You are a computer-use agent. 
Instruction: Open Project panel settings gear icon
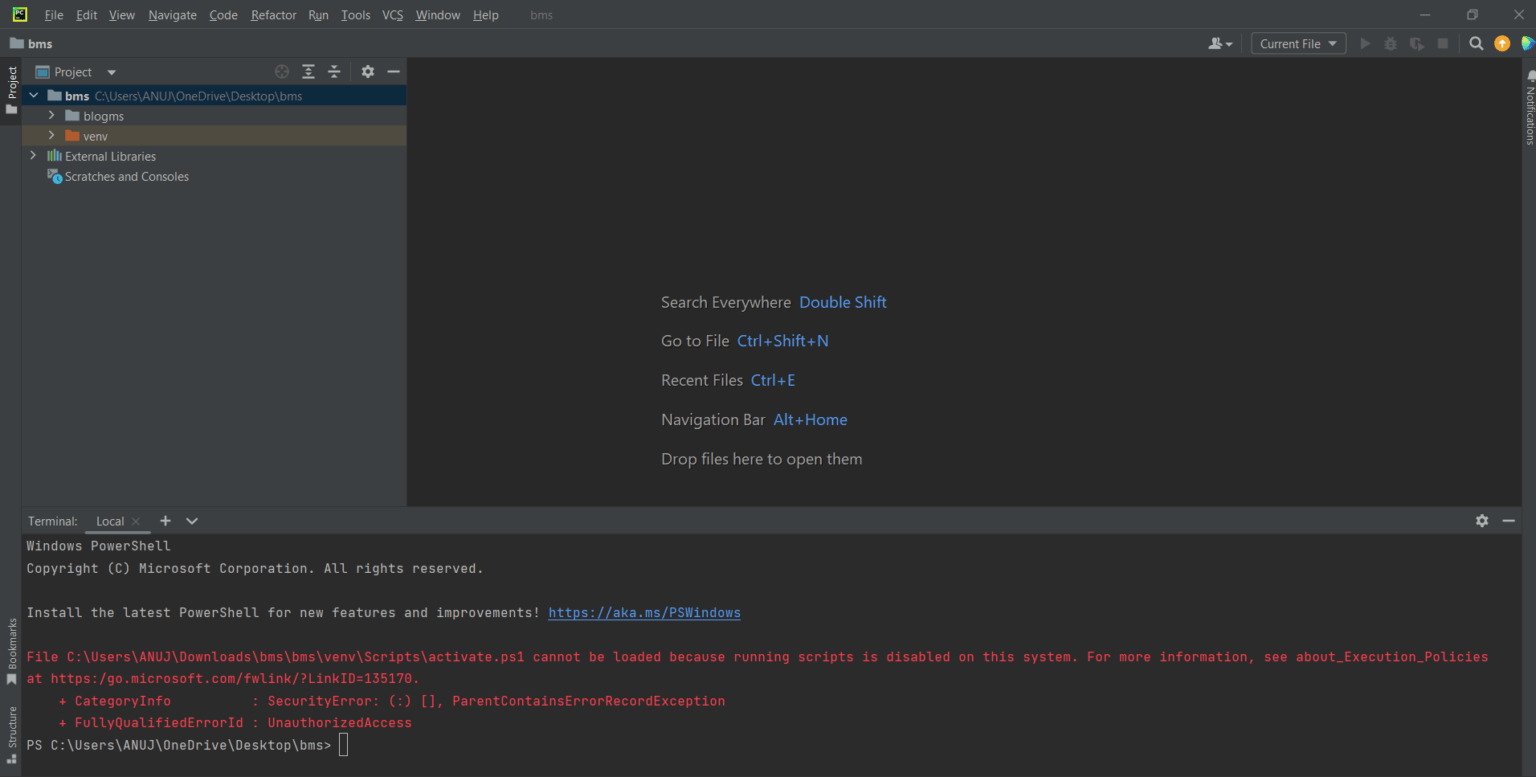[x=368, y=71]
